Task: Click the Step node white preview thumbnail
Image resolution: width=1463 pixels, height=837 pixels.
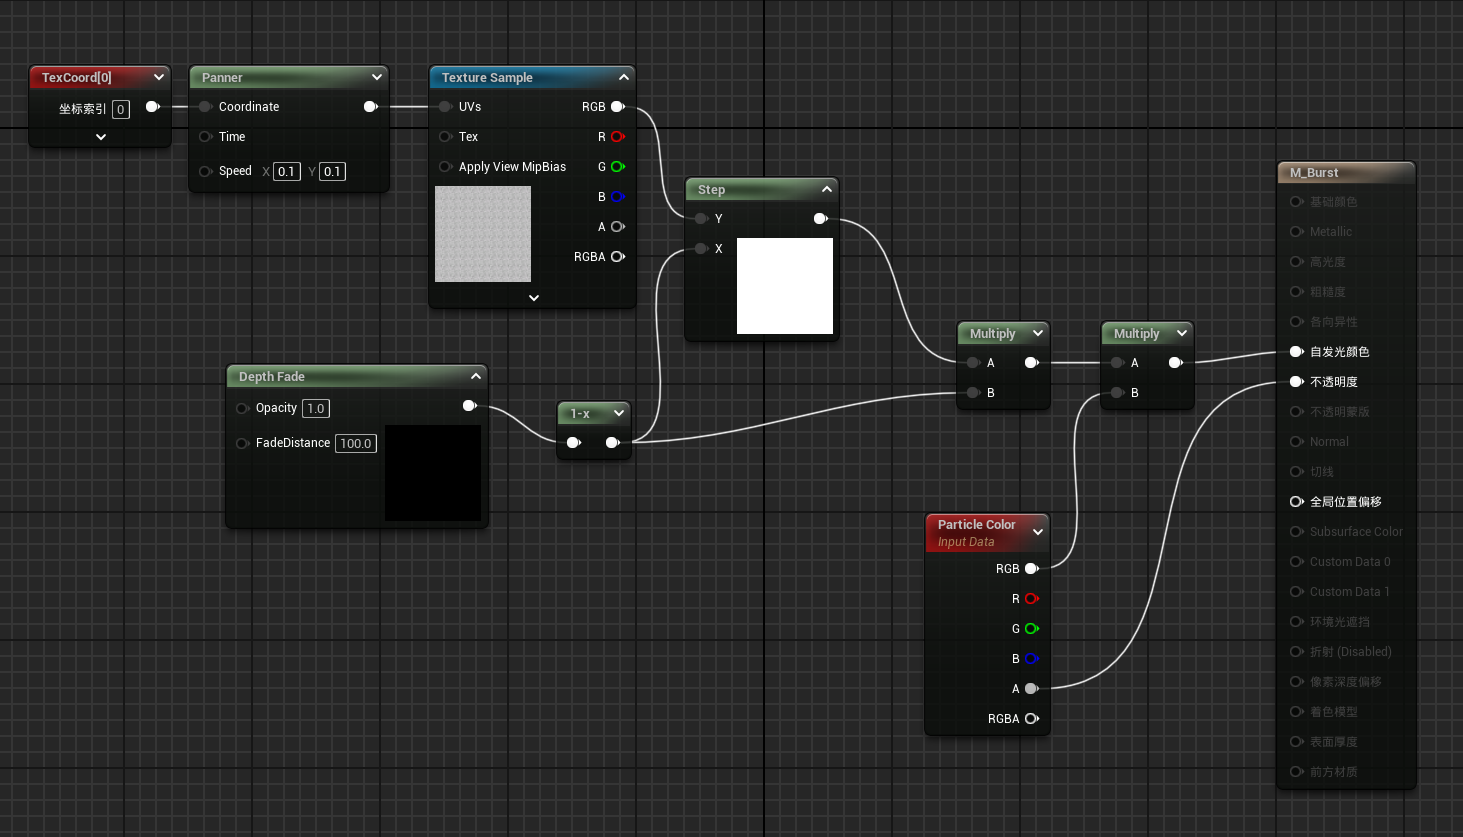Action: (x=785, y=286)
